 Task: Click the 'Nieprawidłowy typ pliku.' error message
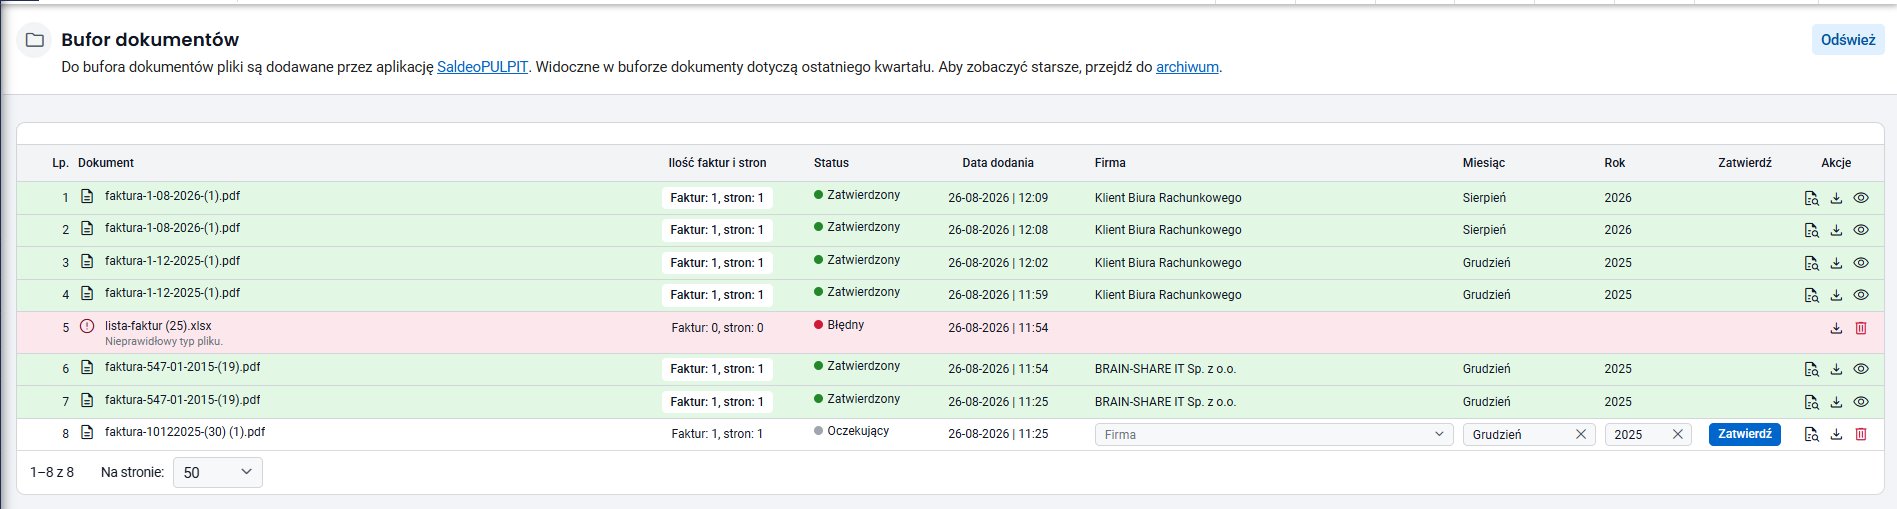tap(164, 341)
